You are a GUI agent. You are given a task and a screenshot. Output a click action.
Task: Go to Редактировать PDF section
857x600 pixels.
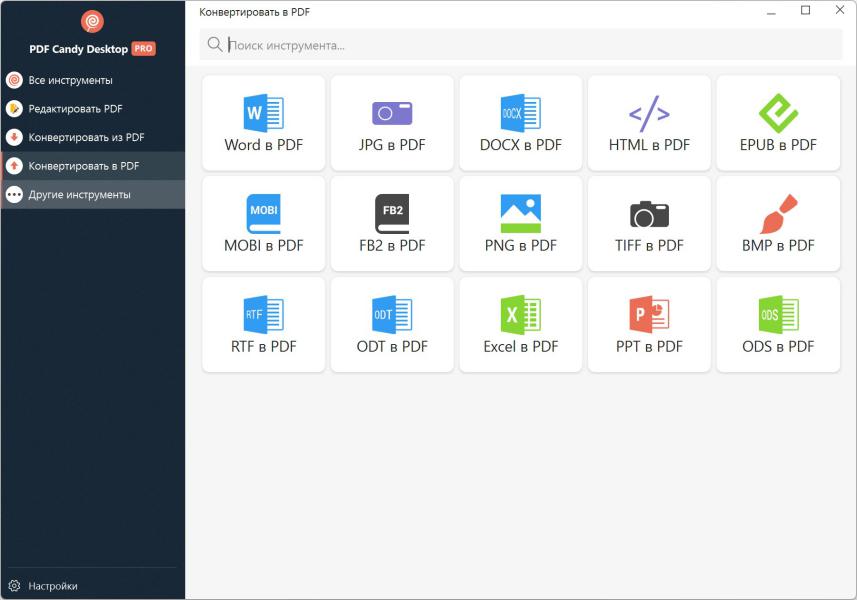pos(75,109)
